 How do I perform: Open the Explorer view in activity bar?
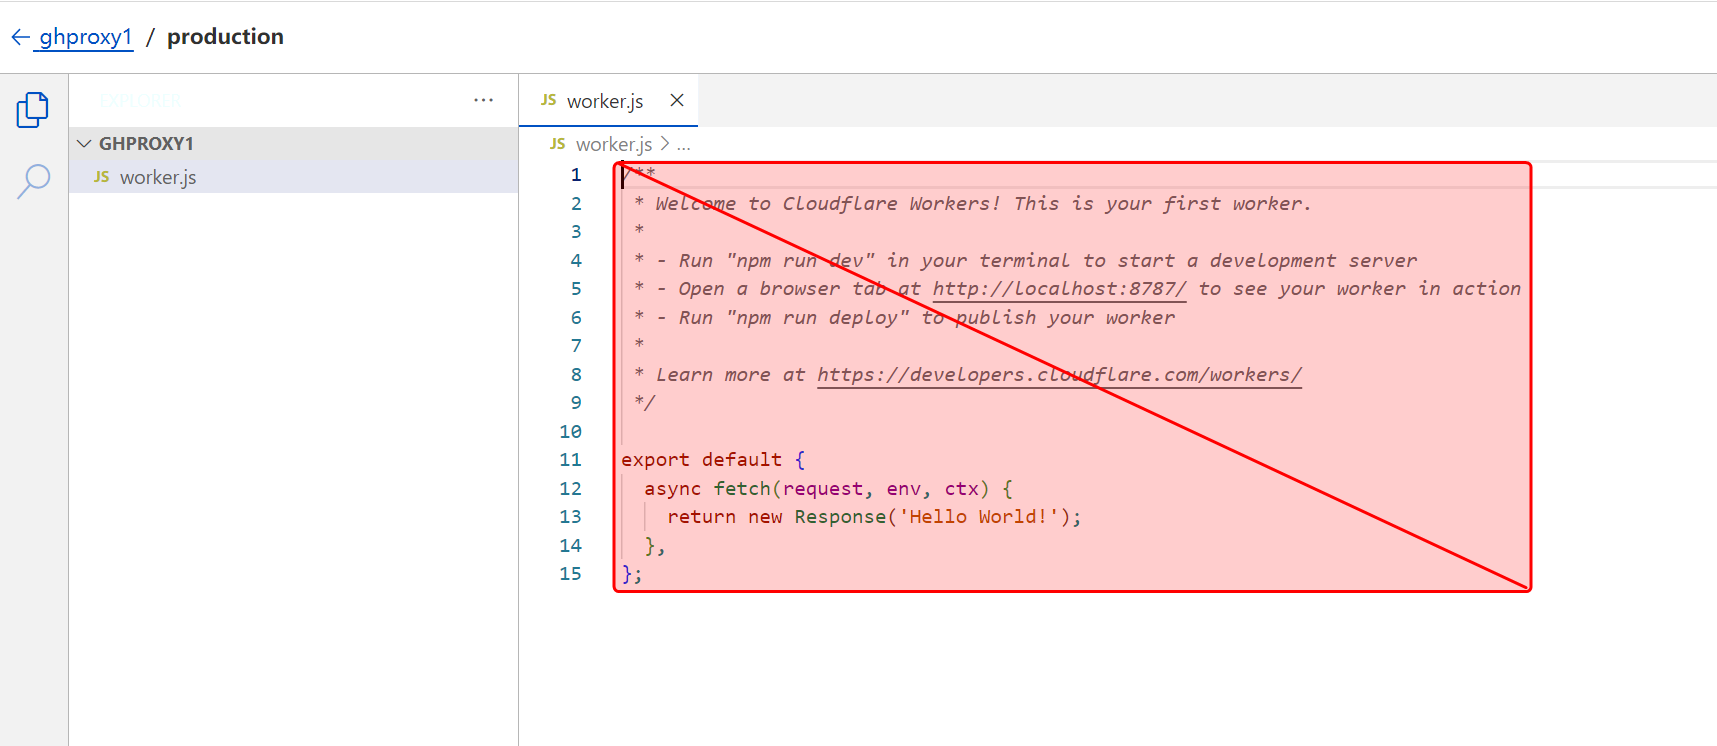[x=32, y=110]
